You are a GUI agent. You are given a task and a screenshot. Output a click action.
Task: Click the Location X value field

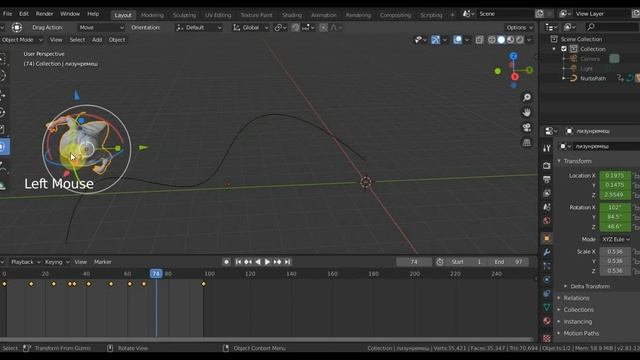click(x=615, y=176)
